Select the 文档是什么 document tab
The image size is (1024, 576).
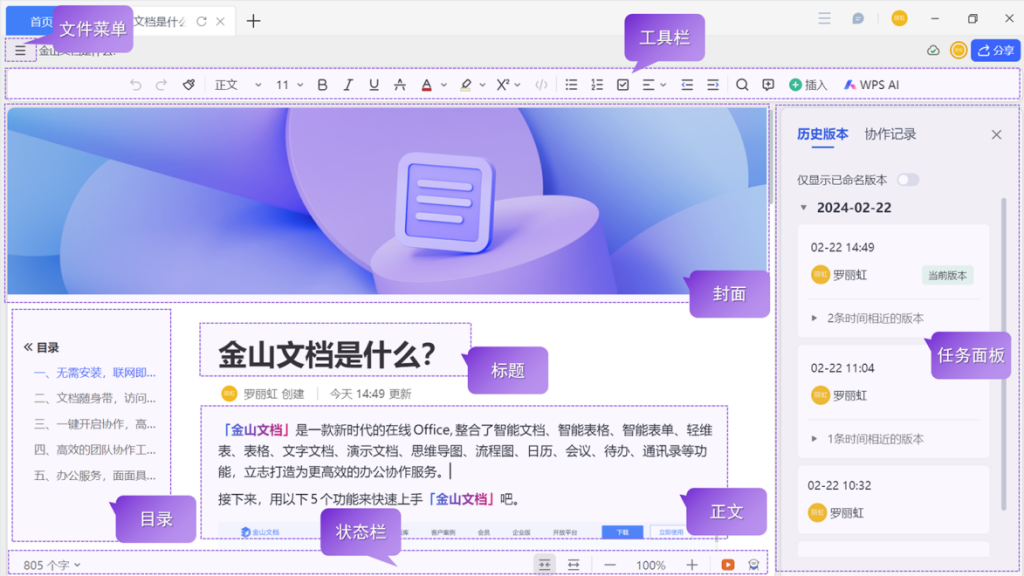[x=159, y=22]
